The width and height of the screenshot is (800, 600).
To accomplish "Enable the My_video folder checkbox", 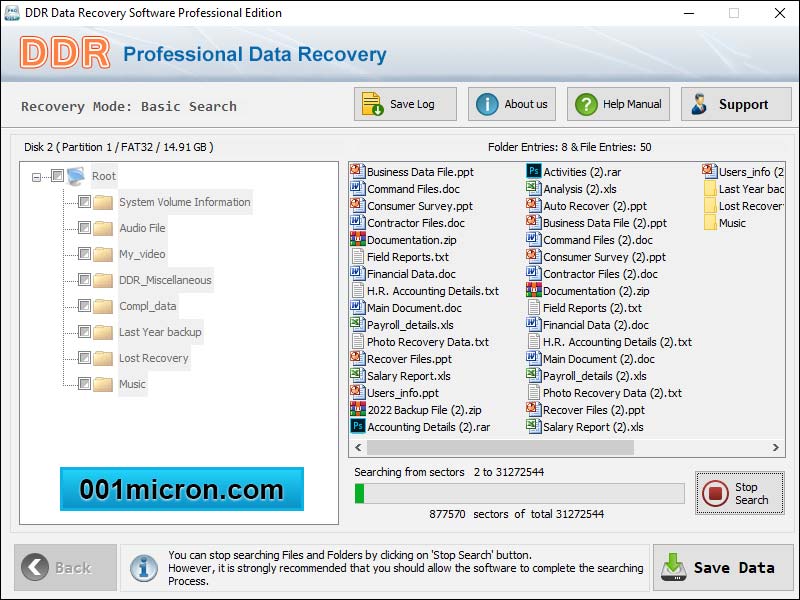I will coord(85,254).
